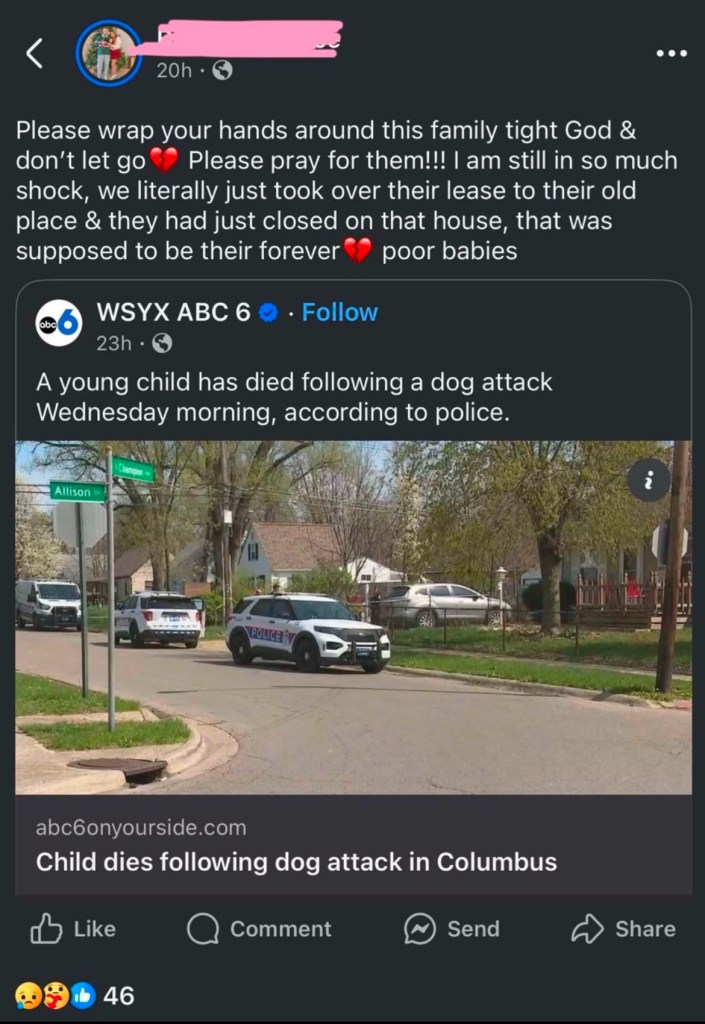Share the post
The height and width of the screenshot is (1024, 705).
click(623, 929)
